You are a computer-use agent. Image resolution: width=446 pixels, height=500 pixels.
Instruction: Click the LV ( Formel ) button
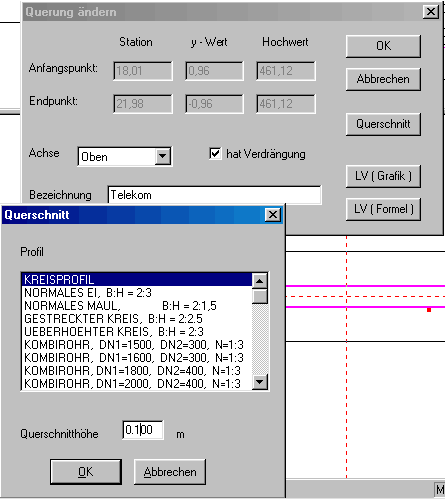click(383, 209)
